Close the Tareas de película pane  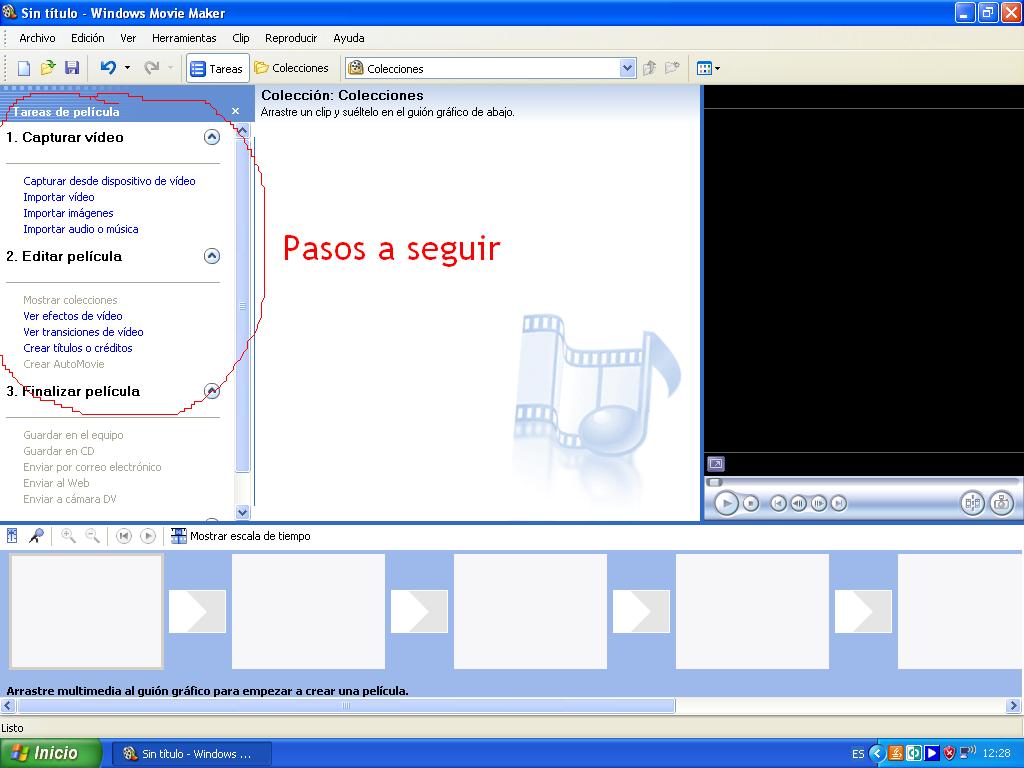coord(236,111)
